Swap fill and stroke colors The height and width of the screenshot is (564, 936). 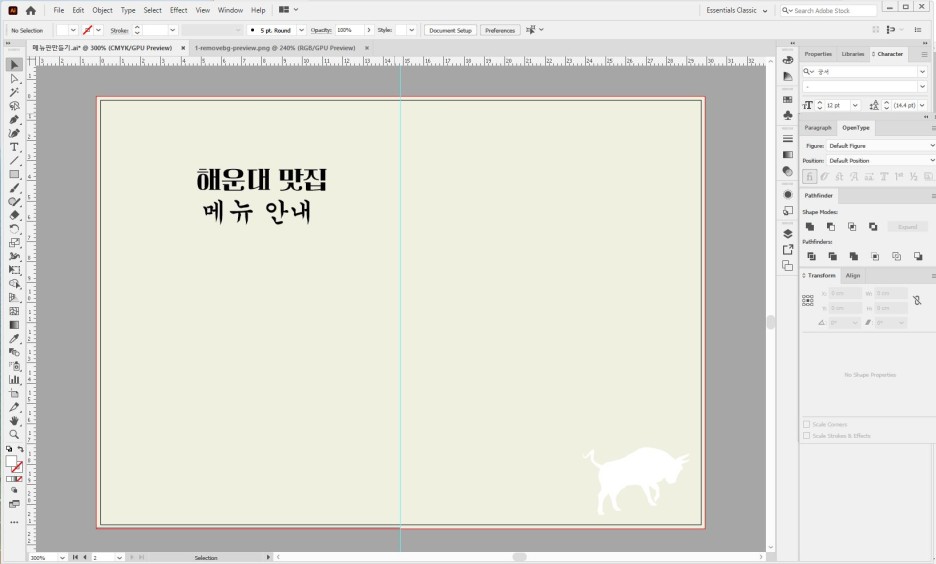point(20,449)
